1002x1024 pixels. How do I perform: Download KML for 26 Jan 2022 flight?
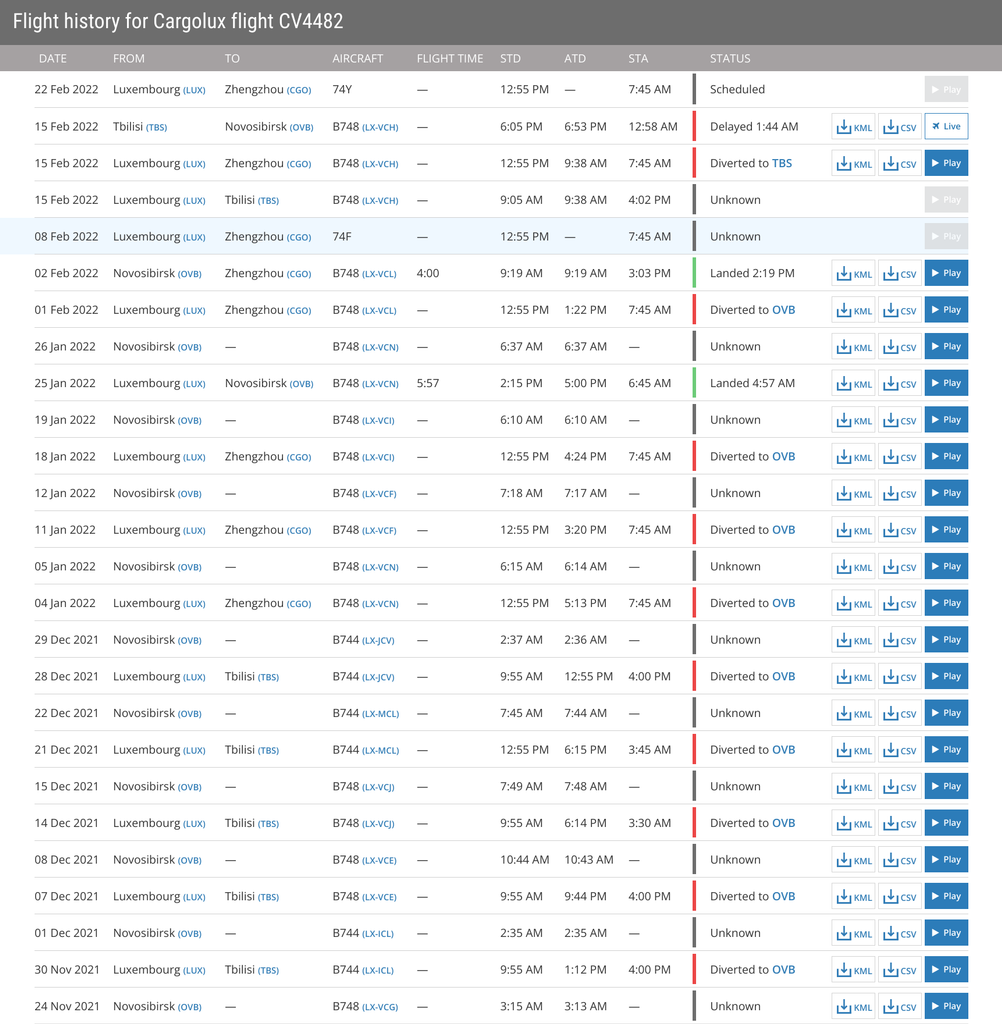coord(854,346)
